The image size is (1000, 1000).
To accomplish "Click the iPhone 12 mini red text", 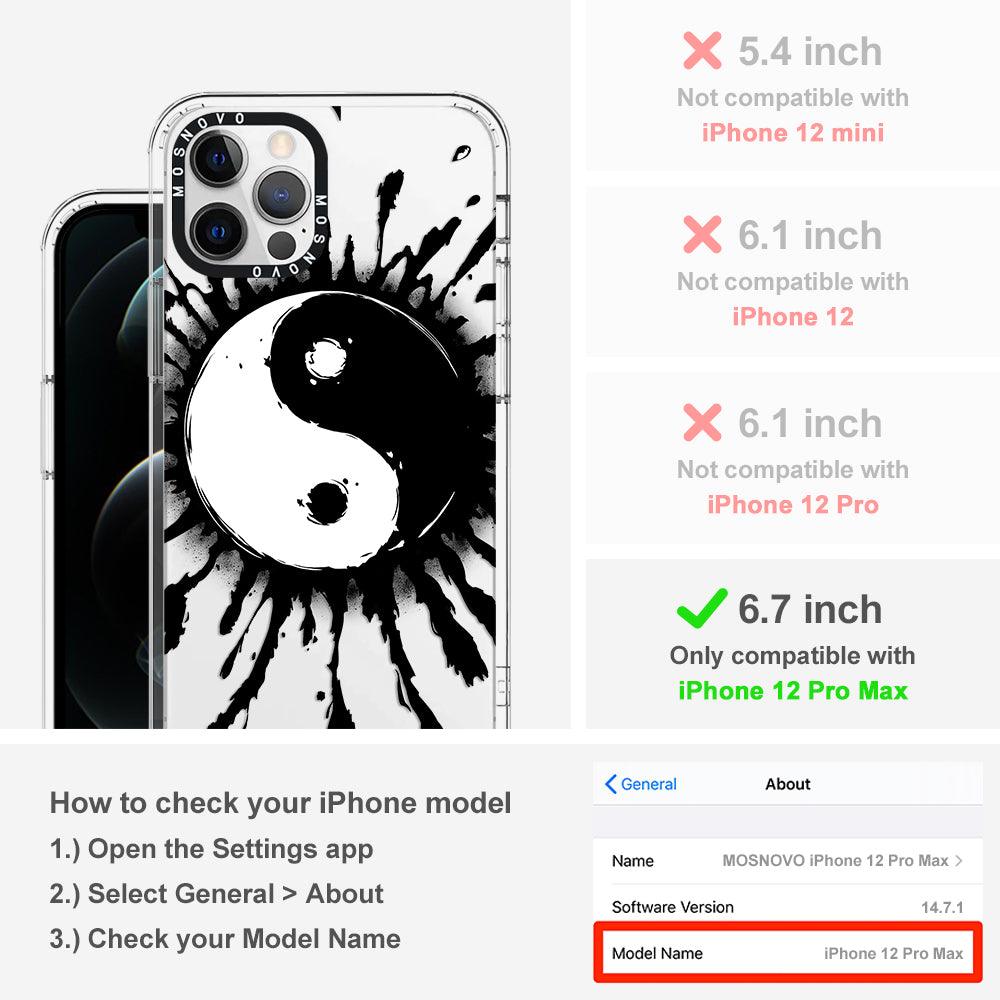I will (x=793, y=133).
